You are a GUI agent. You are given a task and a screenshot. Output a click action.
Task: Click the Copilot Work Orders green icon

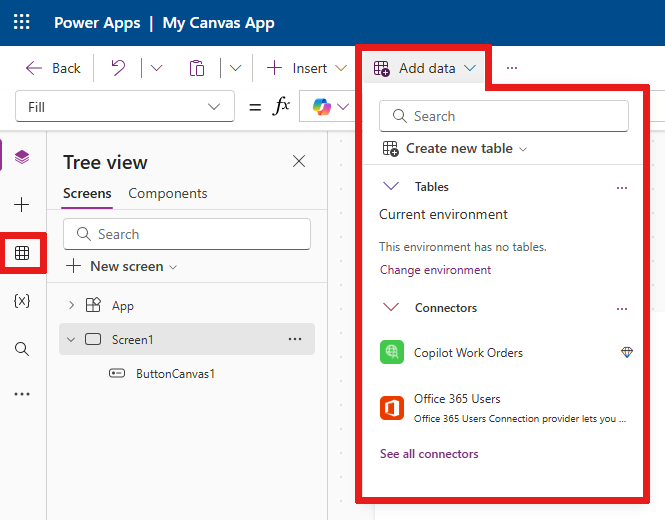point(392,352)
